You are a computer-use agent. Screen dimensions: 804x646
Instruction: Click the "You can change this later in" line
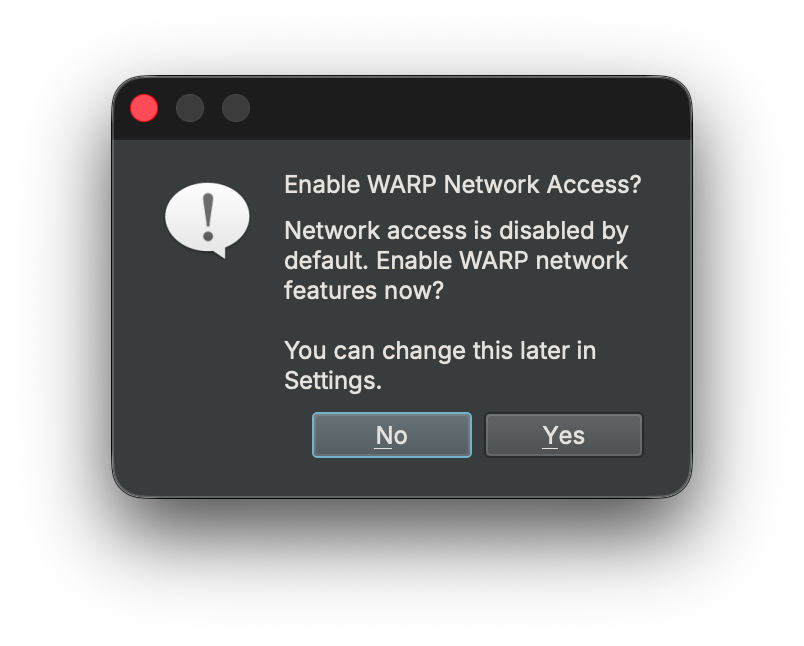[x=440, y=351]
